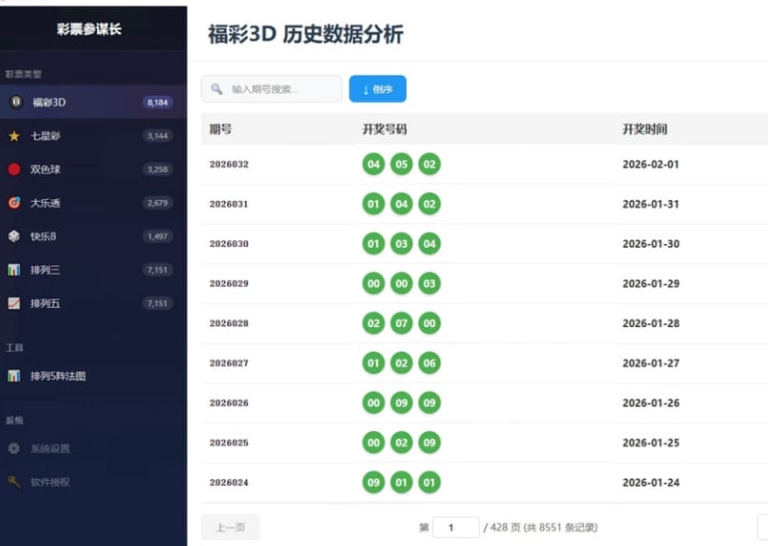
Task: Click the page number input box
Action: click(455, 527)
